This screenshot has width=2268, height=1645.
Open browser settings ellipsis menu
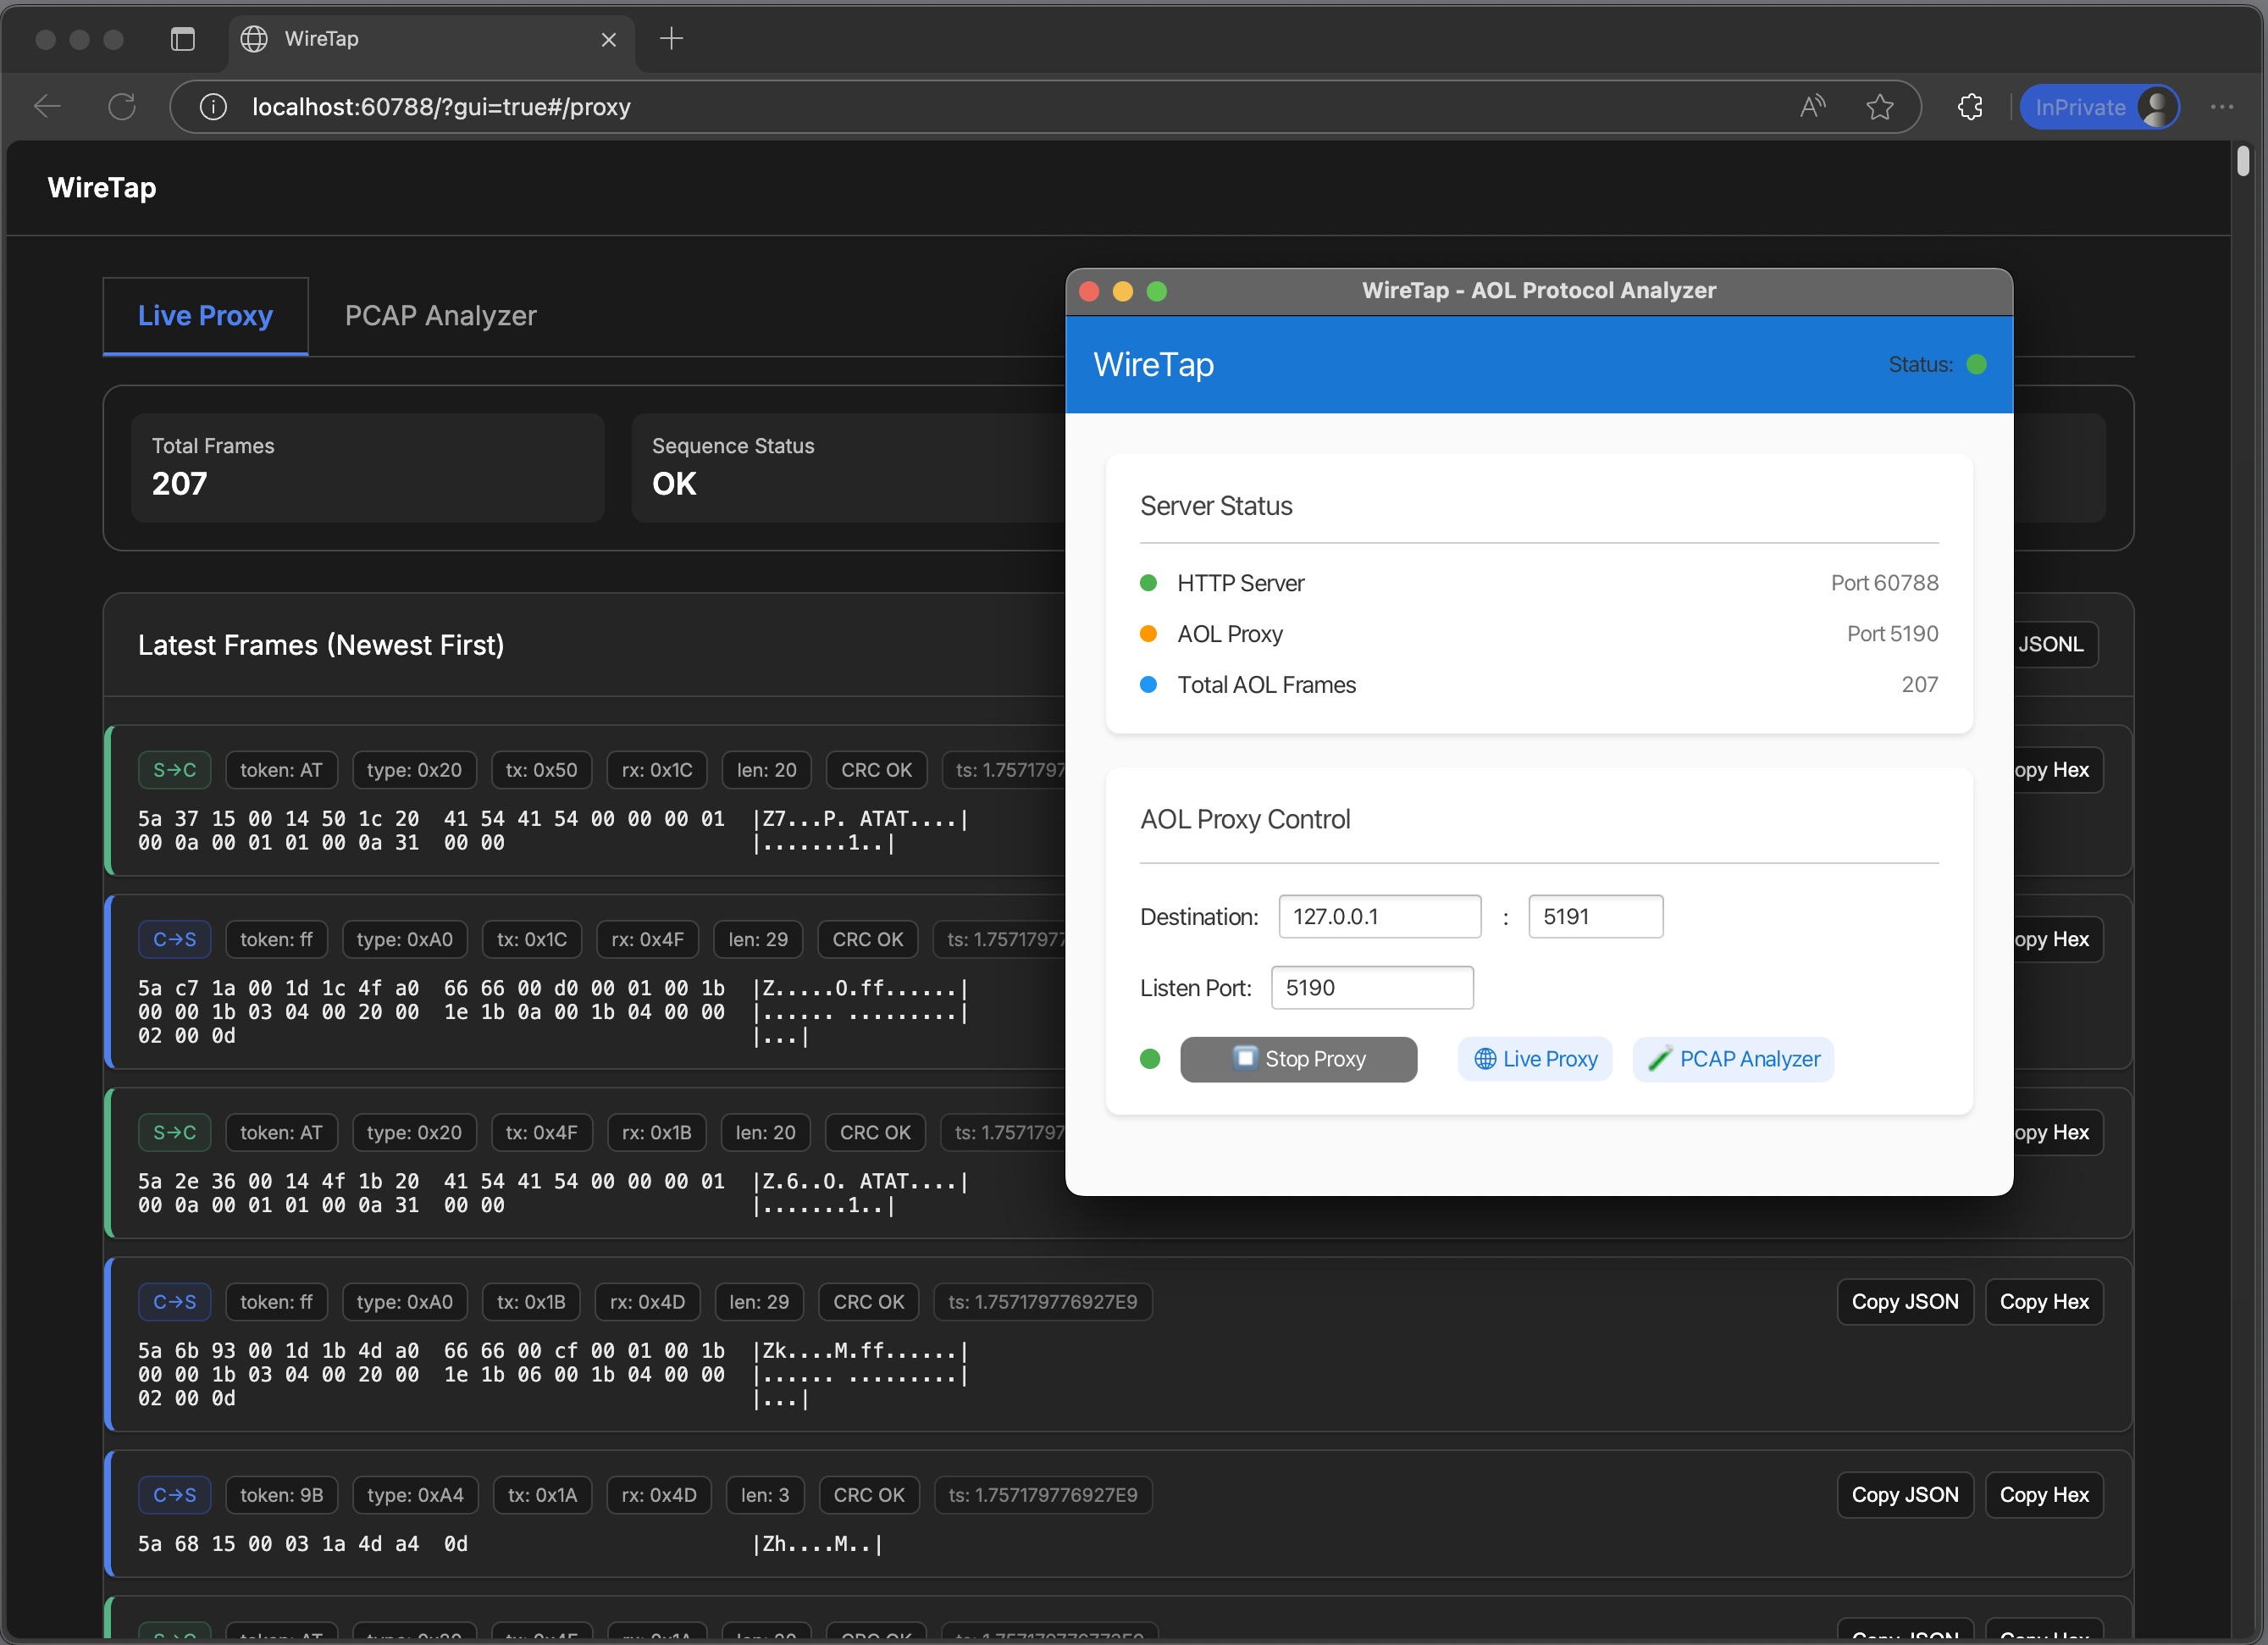[2222, 107]
